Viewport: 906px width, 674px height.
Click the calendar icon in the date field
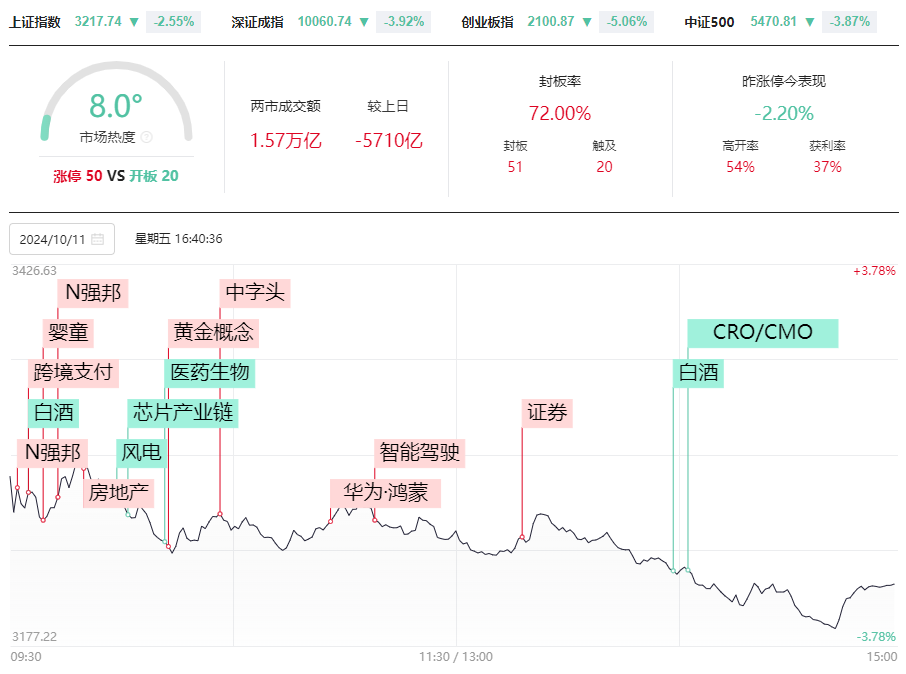[x=98, y=239]
